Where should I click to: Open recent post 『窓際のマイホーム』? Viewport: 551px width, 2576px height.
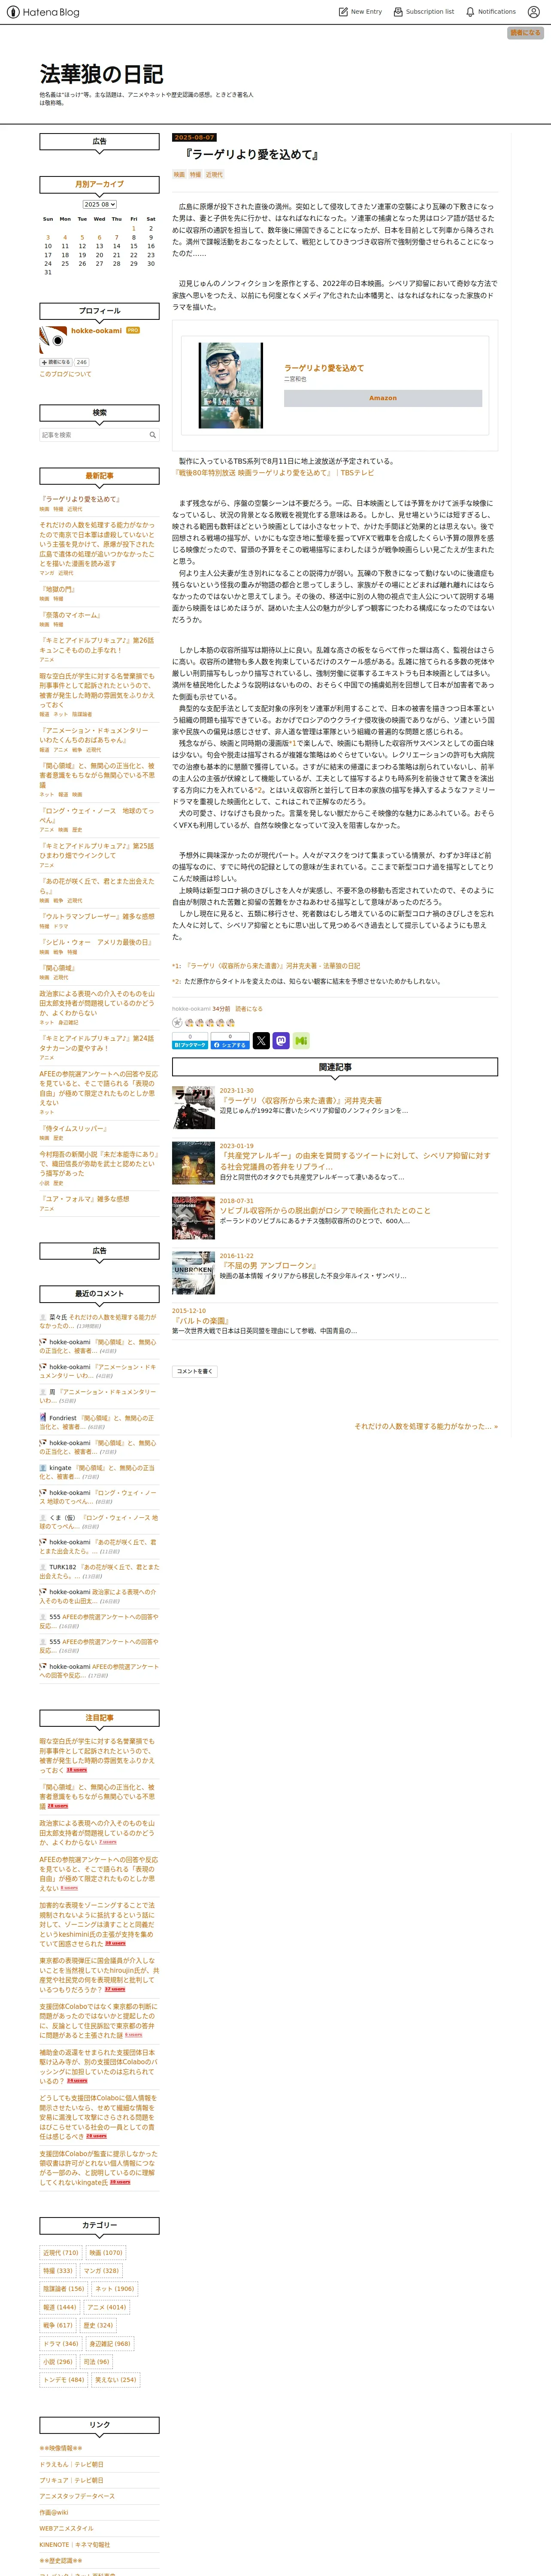[70, 615]
